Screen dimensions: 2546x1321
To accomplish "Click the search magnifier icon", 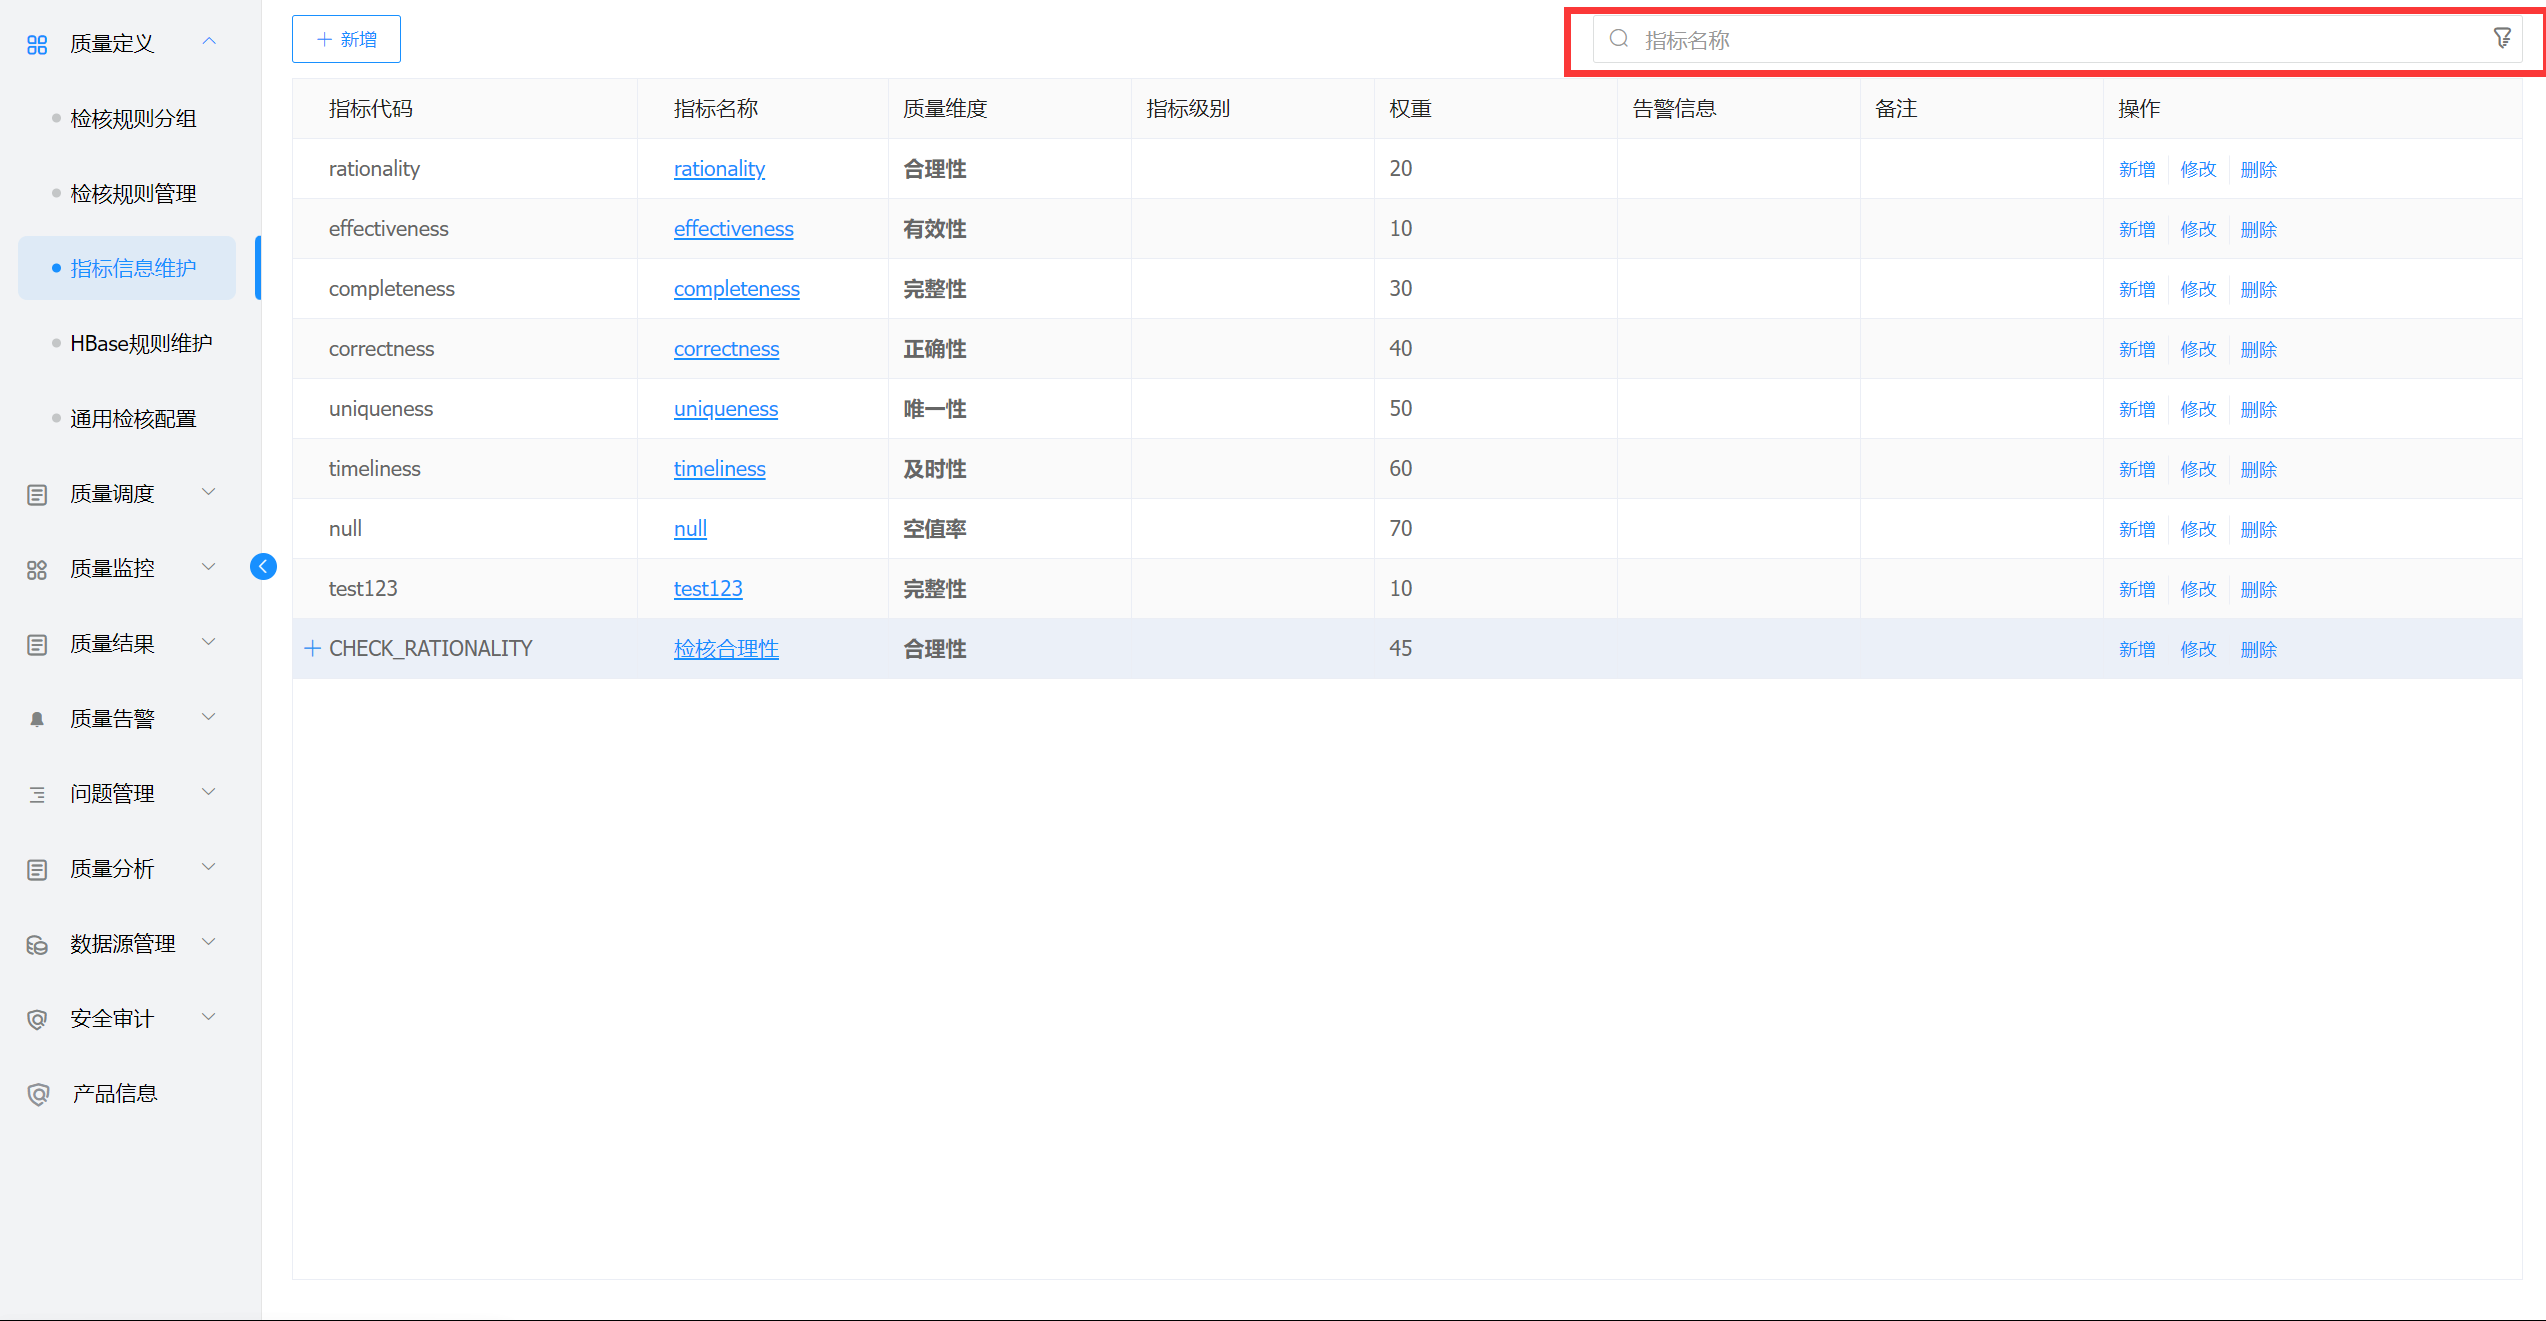I will point(1618,39).
